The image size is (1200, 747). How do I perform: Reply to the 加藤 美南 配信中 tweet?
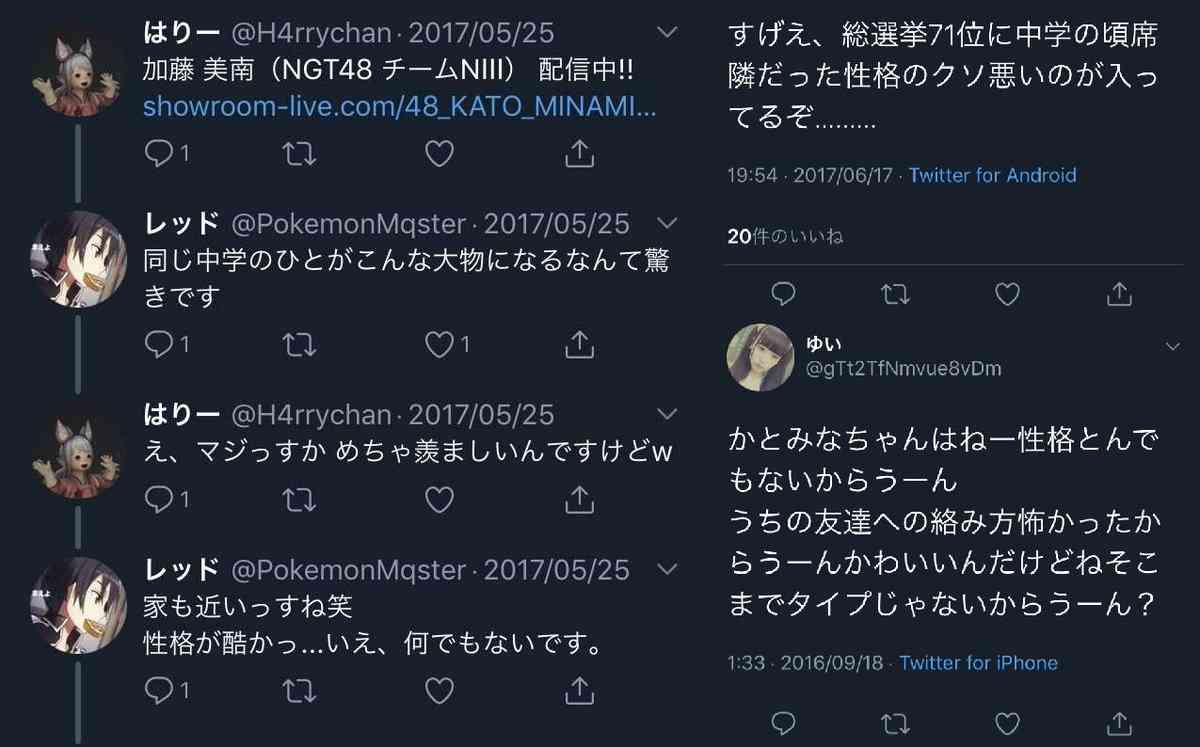coord(159,153)
